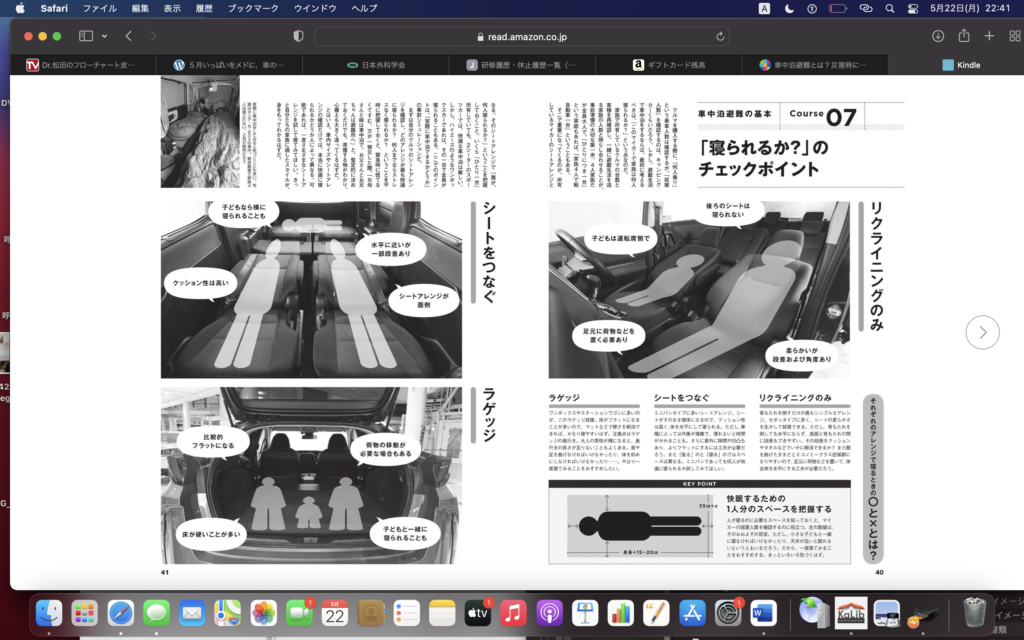The image size is (1024, 640).
Task: Open the input source menu in menu bar
Action: [x=764, y=8]
